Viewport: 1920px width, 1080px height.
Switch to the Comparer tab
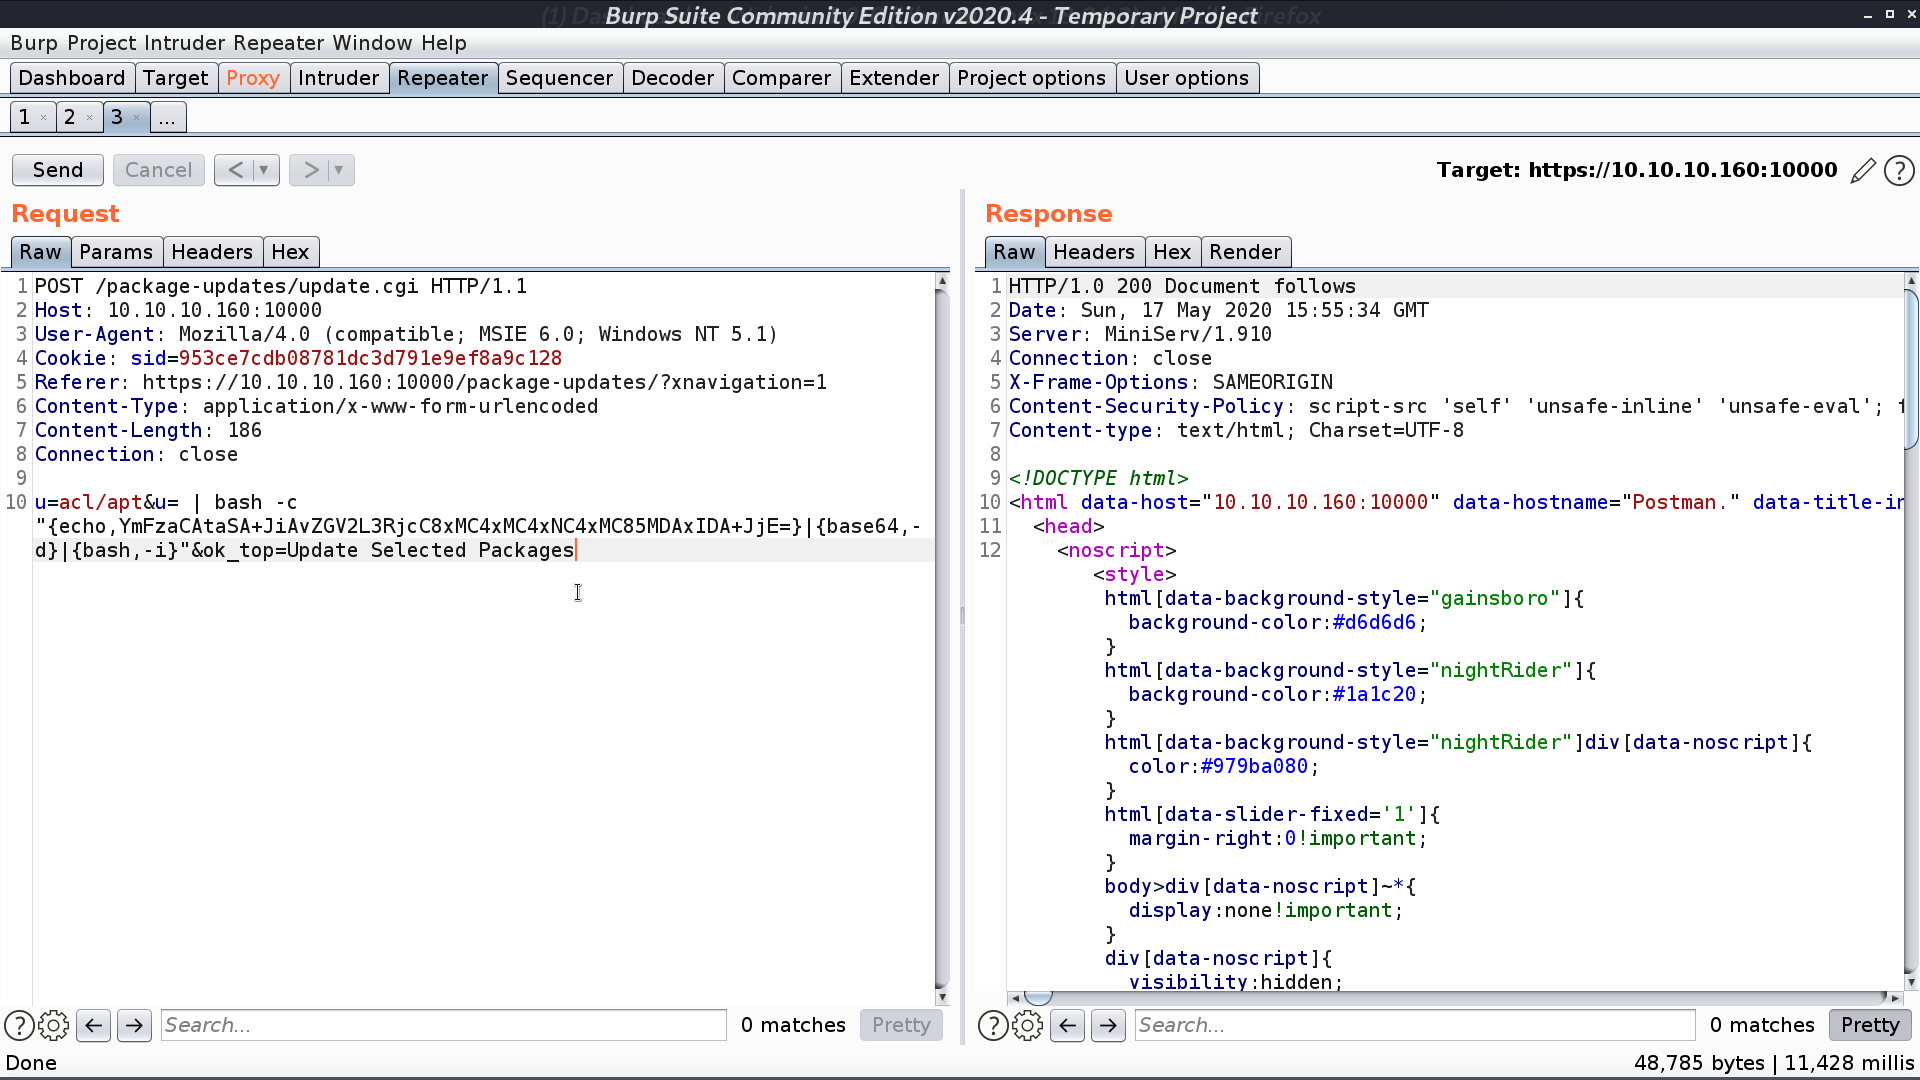(782, 78)
